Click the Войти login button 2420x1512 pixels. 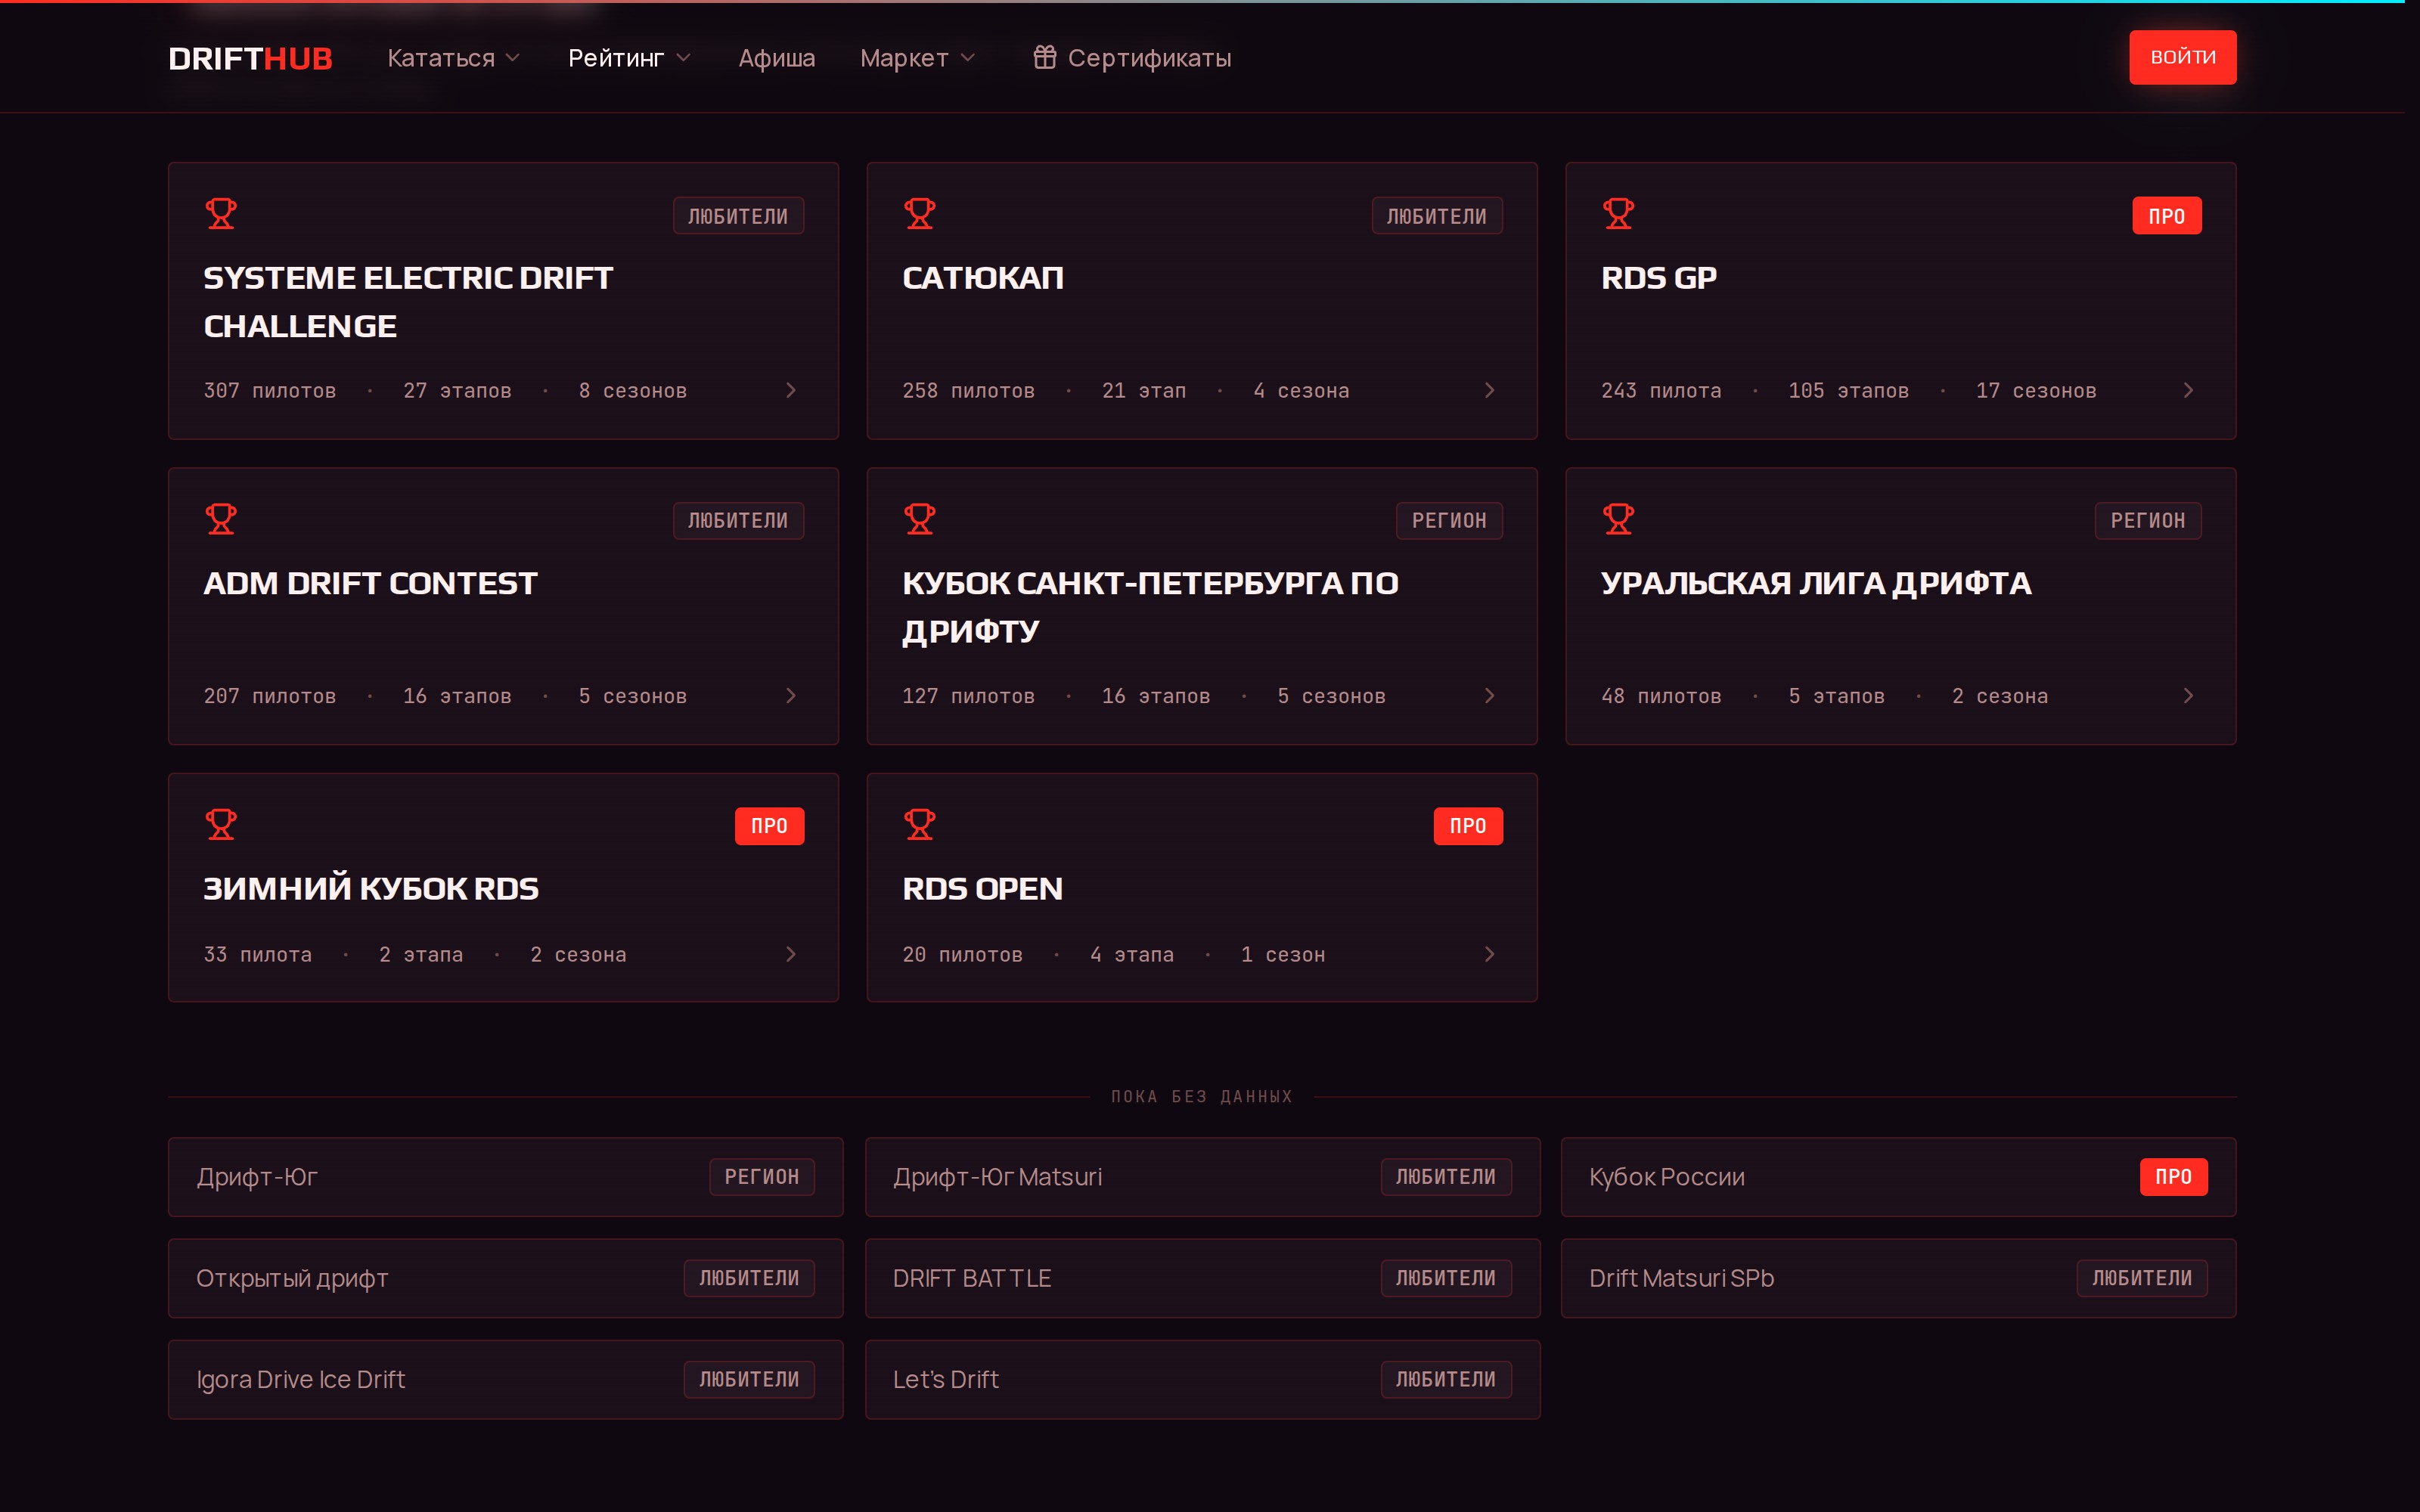point(2182,57)
